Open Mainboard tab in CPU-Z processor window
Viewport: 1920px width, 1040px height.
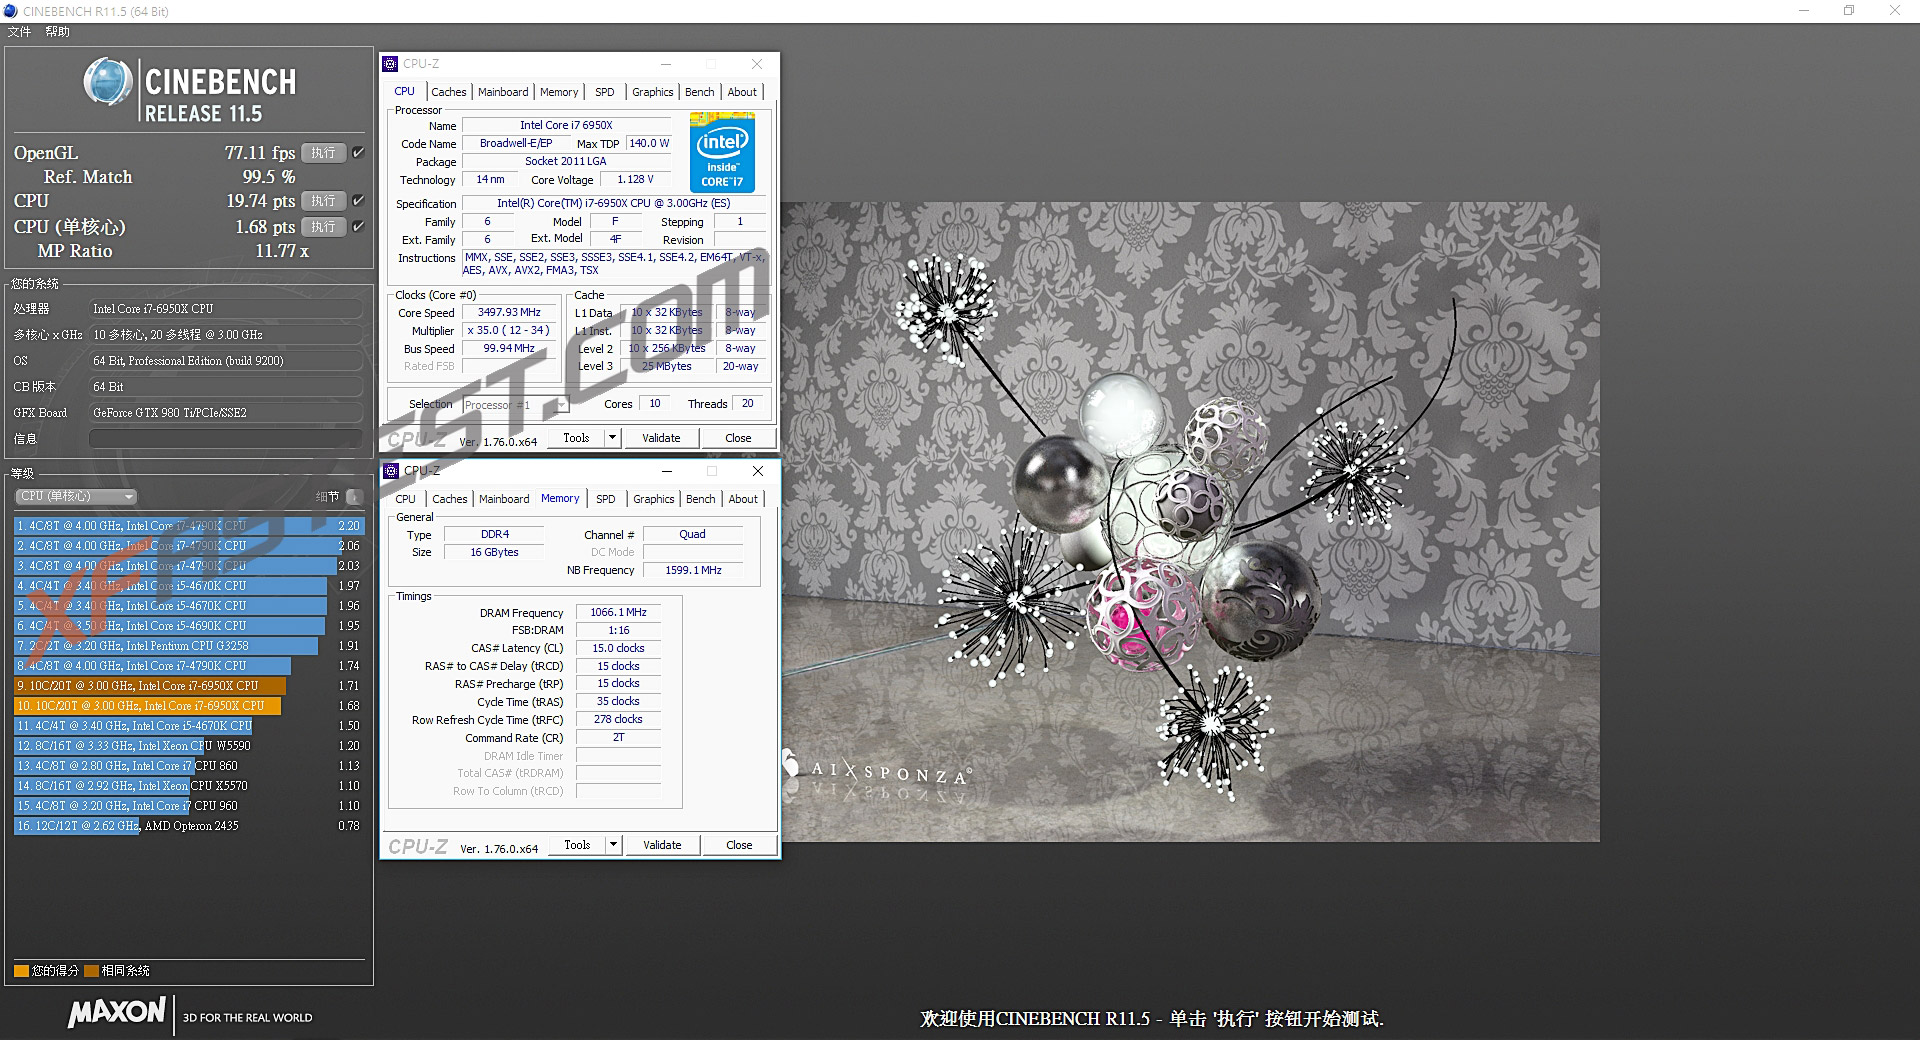[503, 92]
